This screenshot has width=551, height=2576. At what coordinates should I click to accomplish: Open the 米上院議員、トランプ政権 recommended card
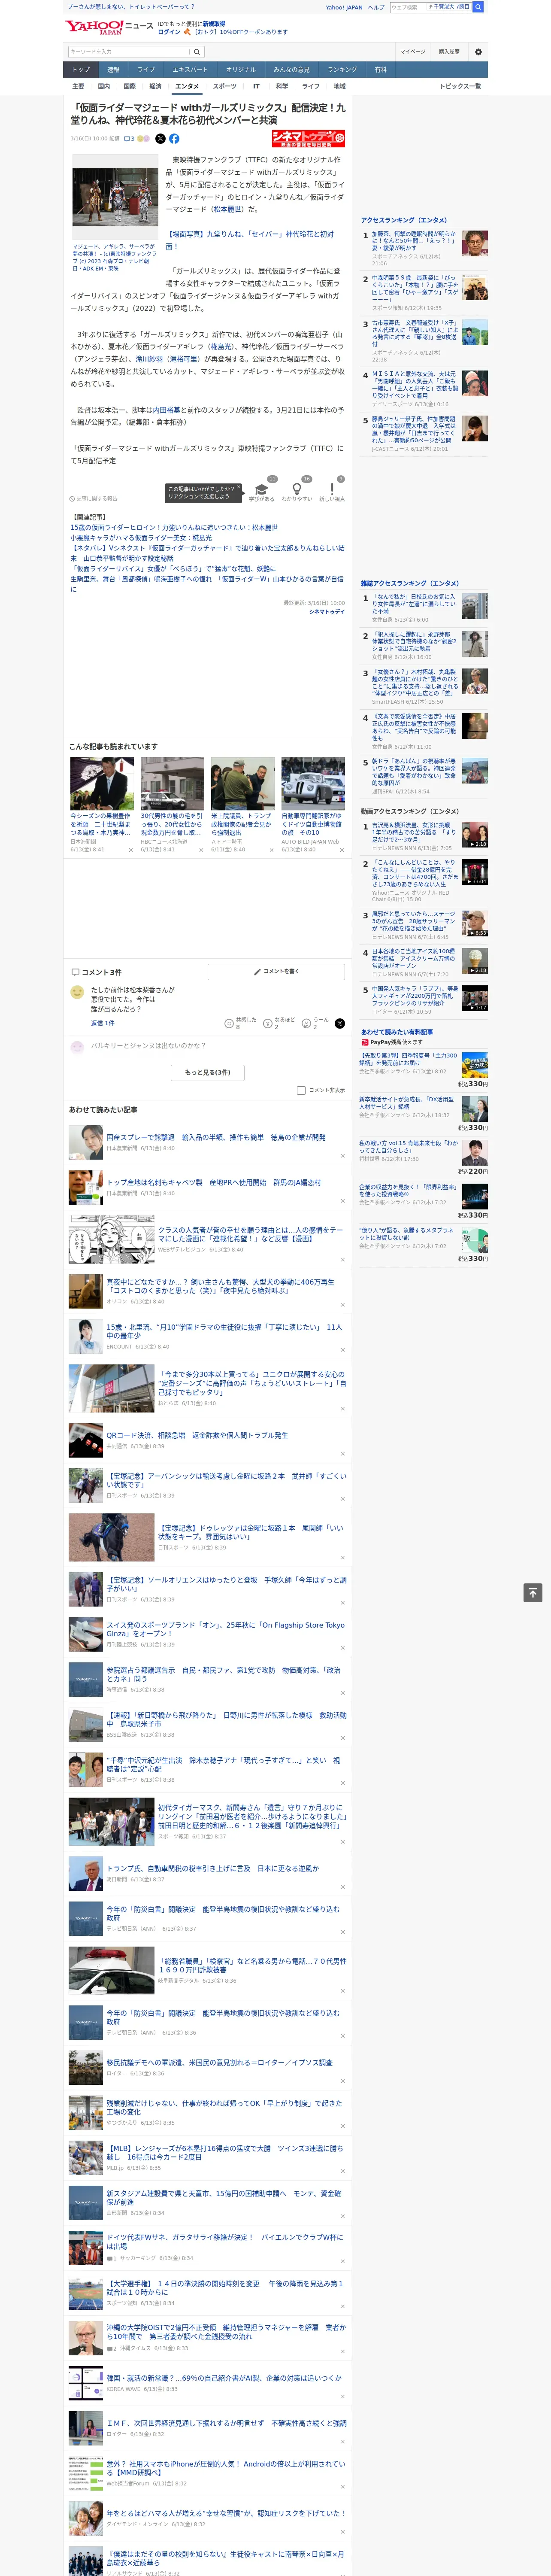[x=242, y=804]
